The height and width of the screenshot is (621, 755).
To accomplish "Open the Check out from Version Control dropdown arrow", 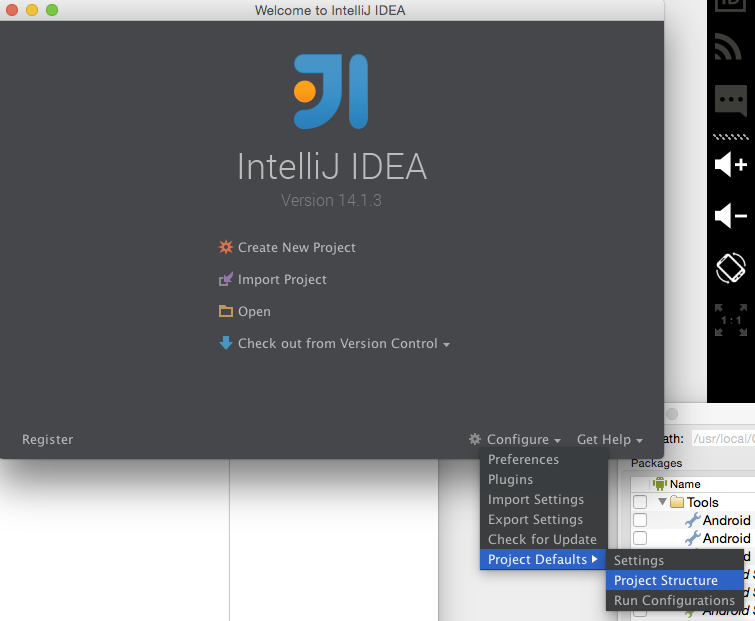I will tap(446, 345).
